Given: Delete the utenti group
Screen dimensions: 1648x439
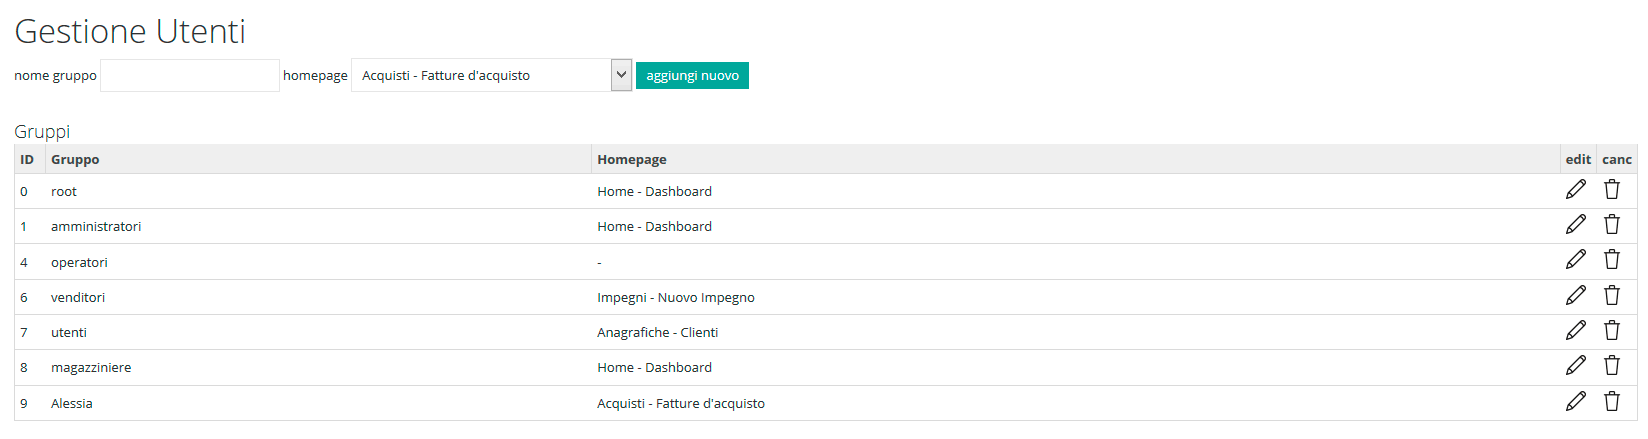Looking at the screenshot, I should [1612, 330].
